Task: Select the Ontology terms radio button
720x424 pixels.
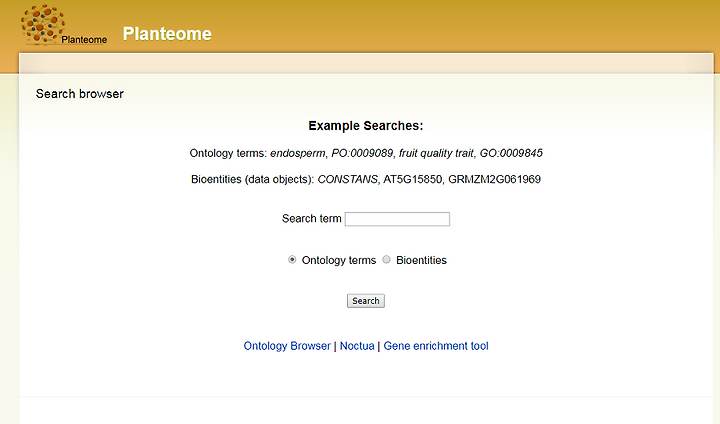Action: (292, 260)
